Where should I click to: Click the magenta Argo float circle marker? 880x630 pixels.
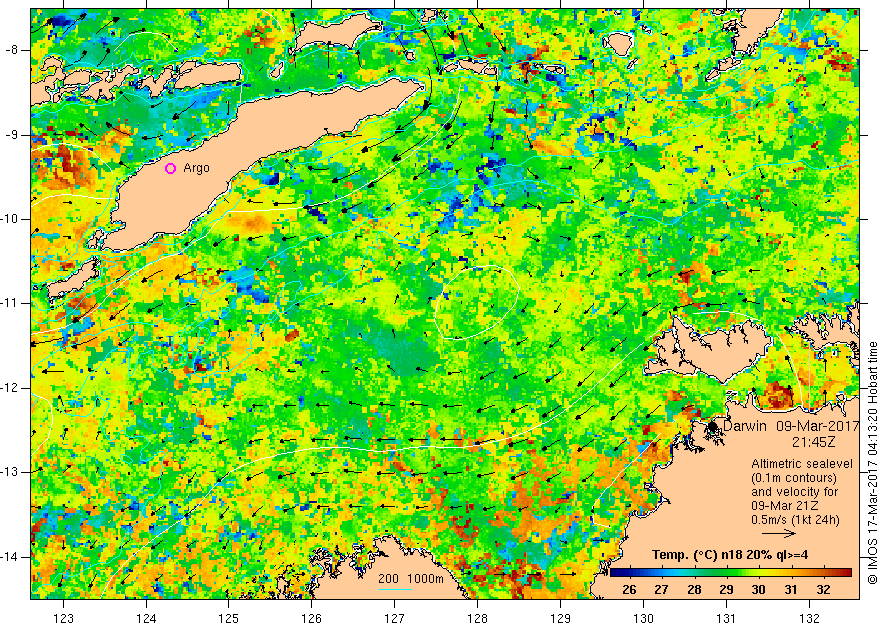pyautogui.click(x=171, y=168)
